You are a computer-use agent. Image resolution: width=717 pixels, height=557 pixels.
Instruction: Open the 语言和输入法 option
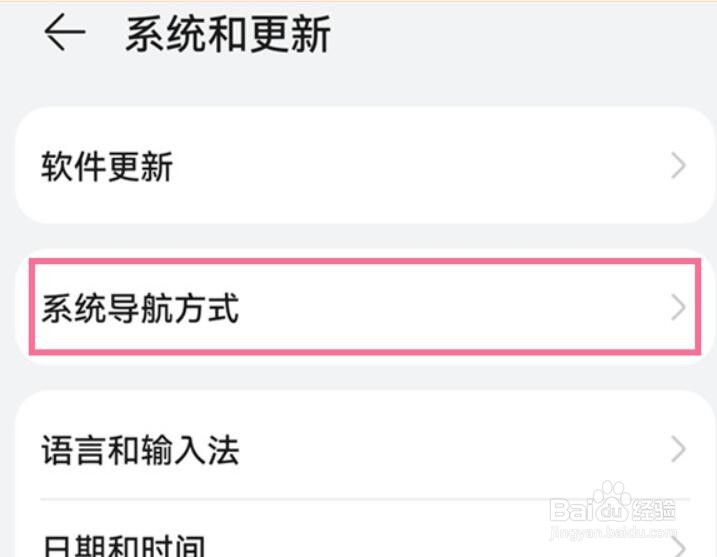(x=365, y=450)
